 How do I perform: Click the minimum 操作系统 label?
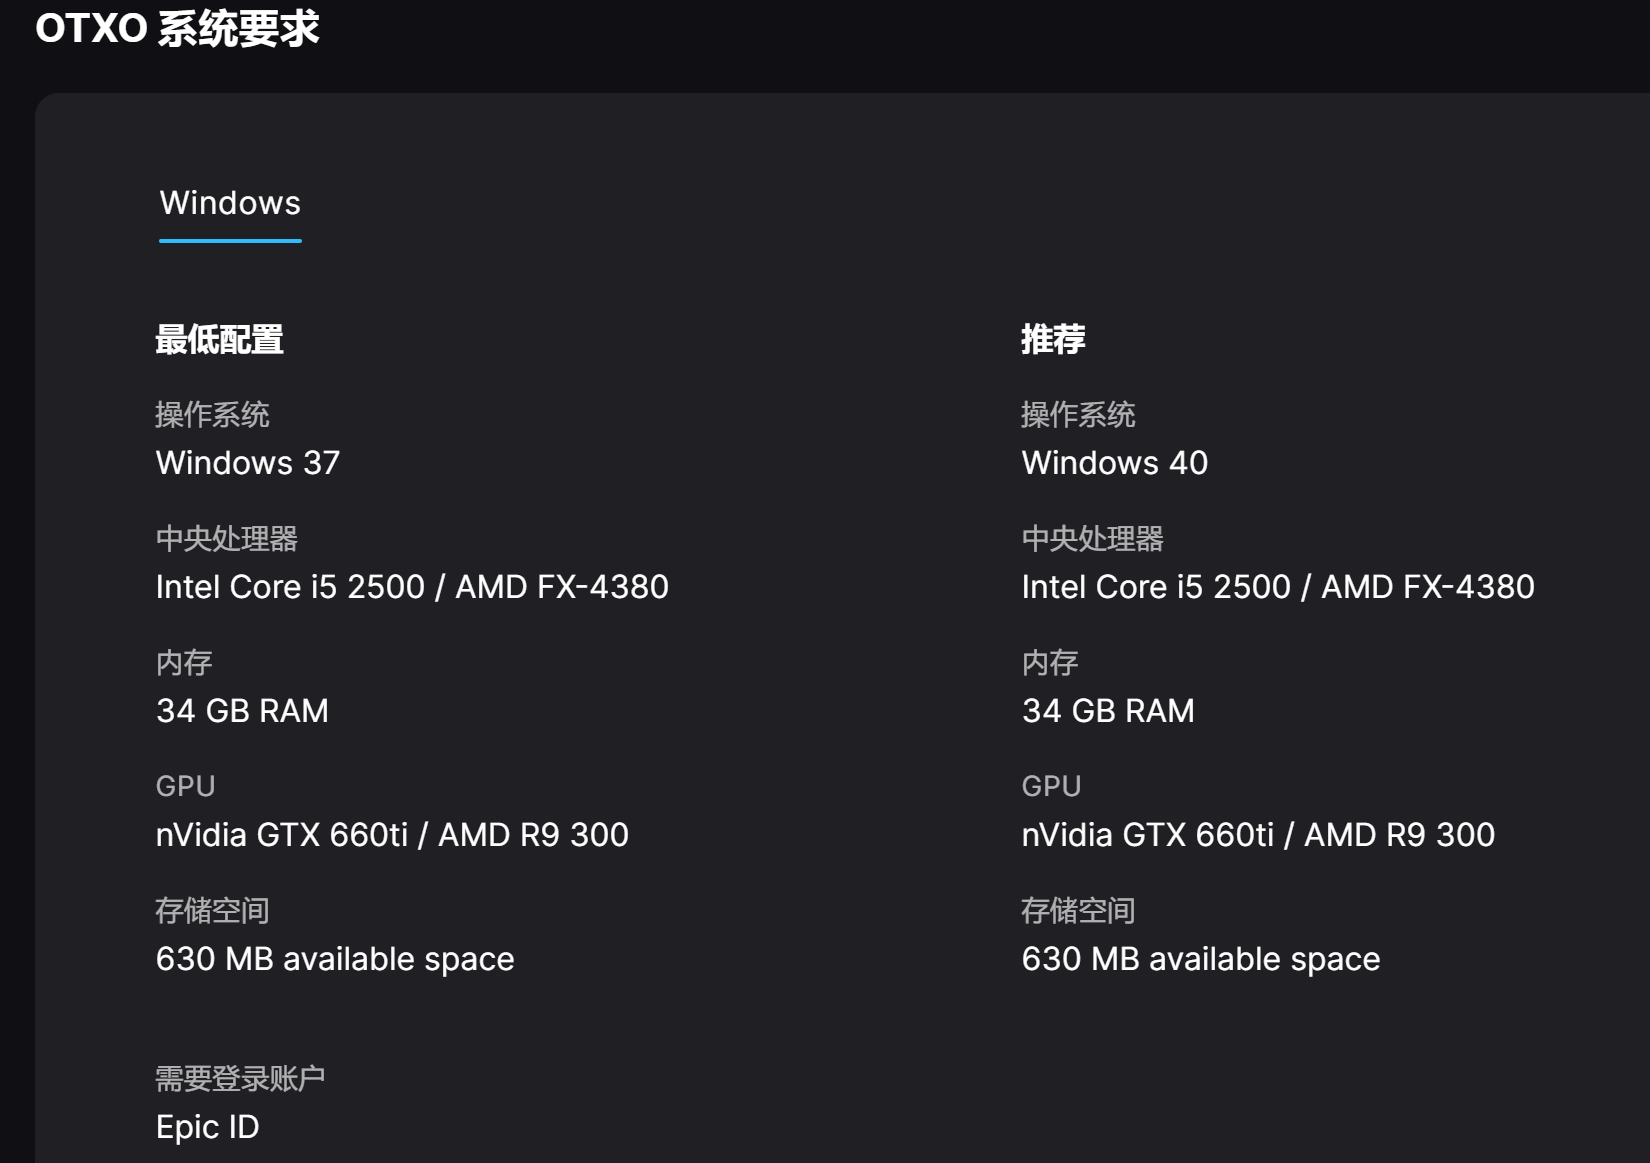point(212,415)
